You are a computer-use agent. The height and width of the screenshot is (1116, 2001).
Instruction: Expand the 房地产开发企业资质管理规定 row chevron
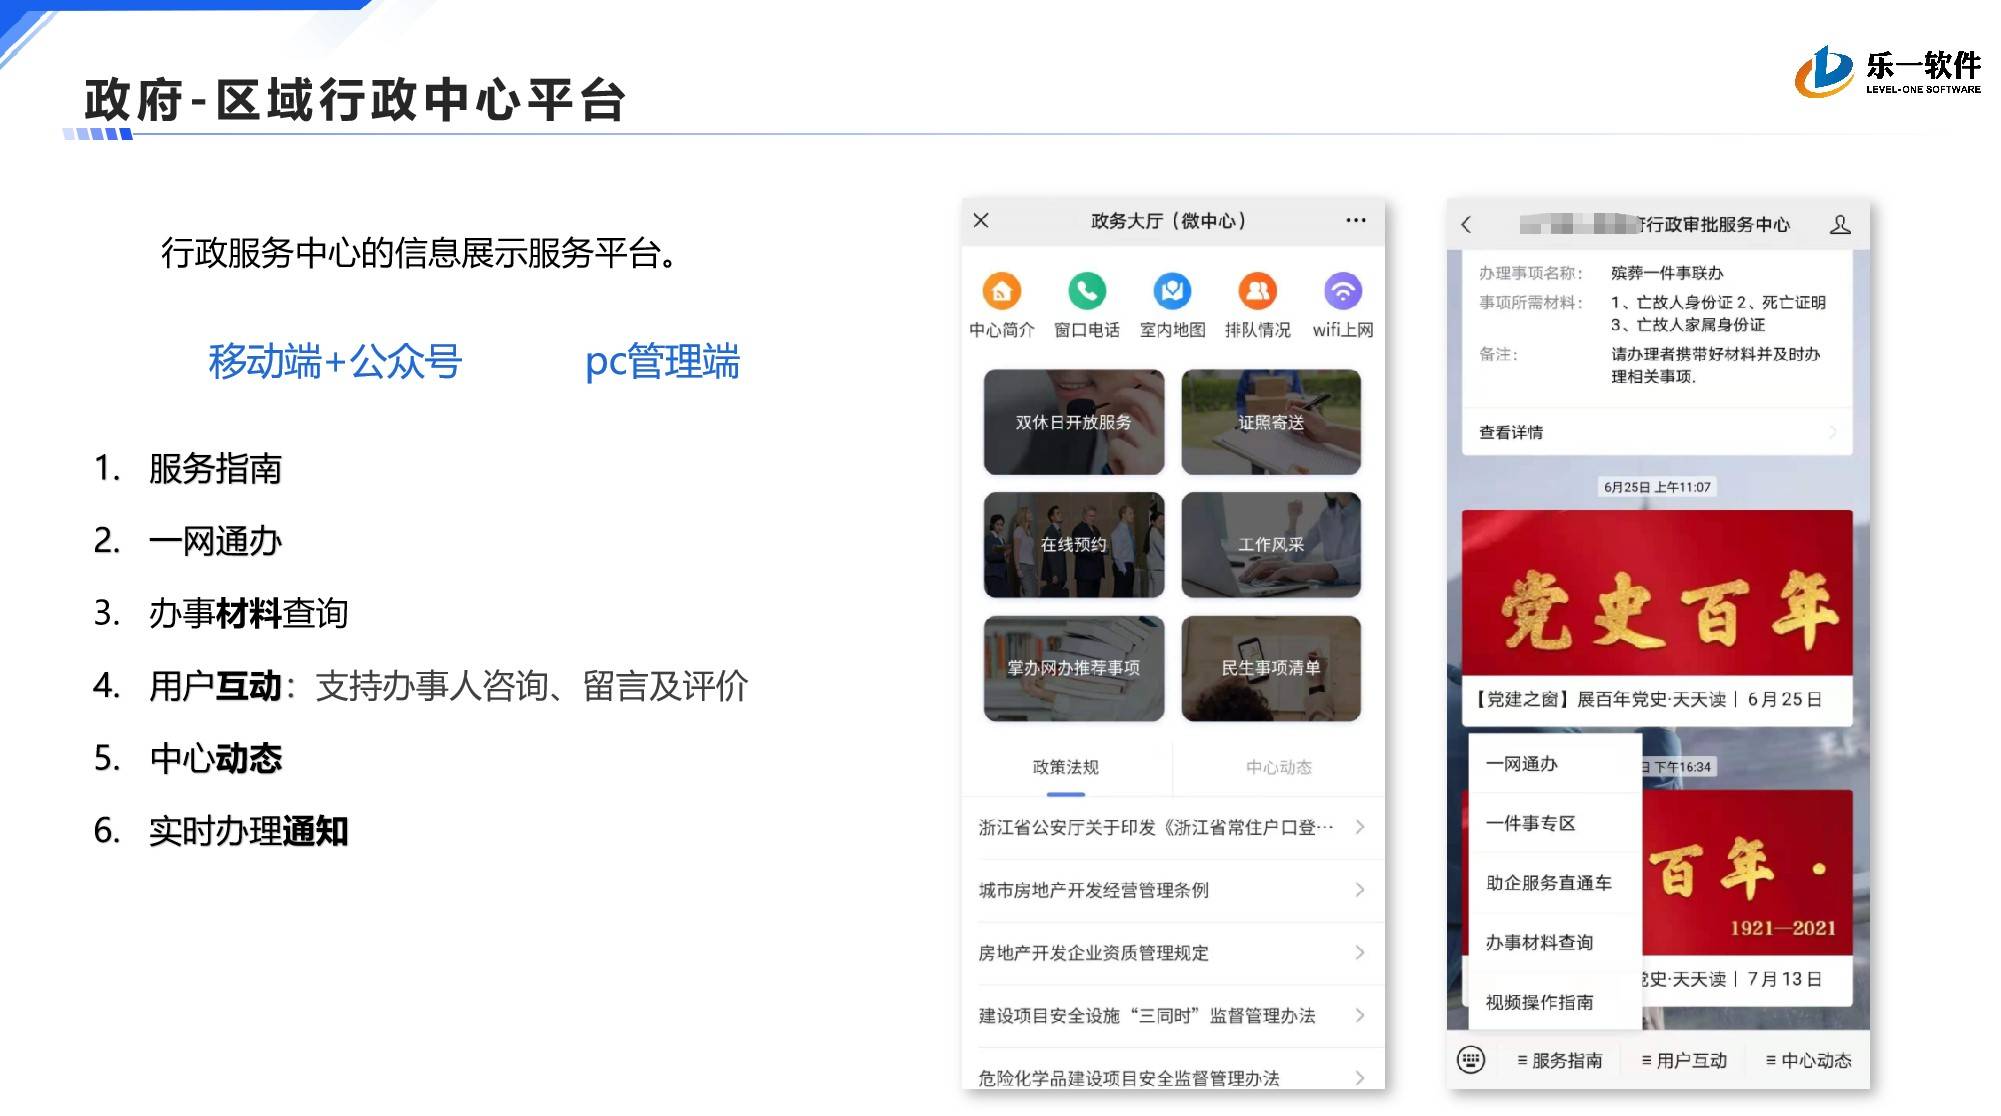click(x=1360, y=953)
